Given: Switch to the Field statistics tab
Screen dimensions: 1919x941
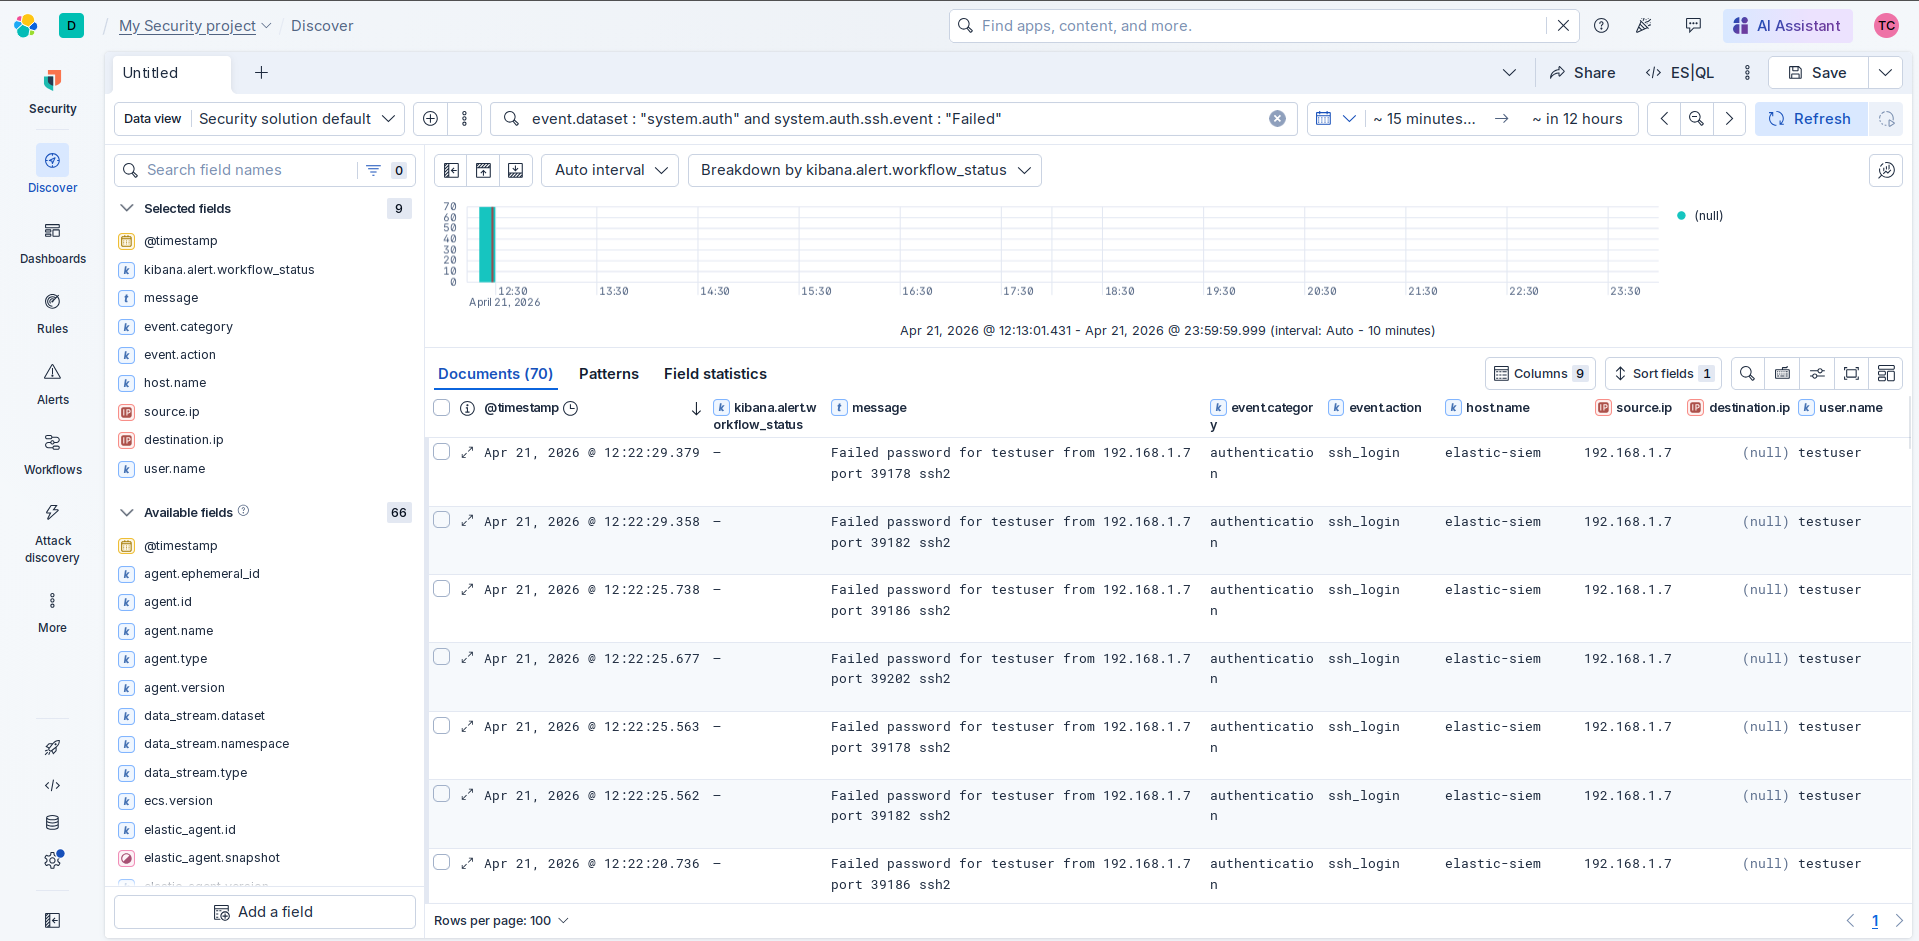Looking at the screenshot, I should 715,374.
